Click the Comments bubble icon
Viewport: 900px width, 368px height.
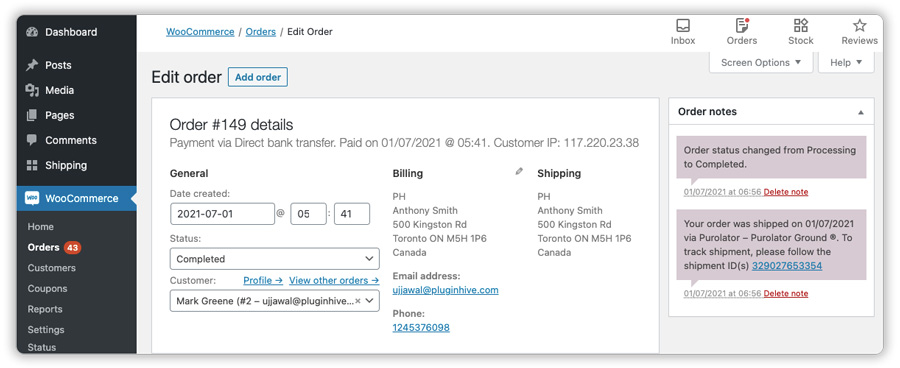click(32, 140)
